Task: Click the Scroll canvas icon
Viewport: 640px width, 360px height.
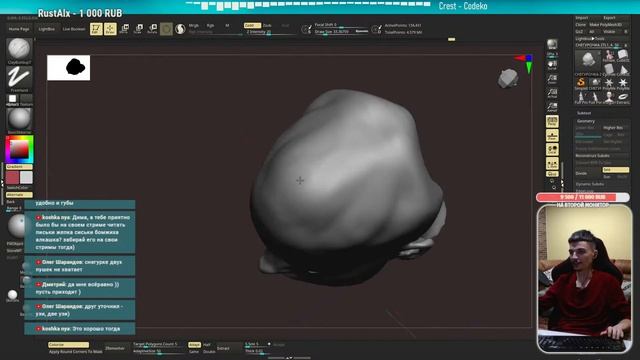Action: (x=552, y=65)
